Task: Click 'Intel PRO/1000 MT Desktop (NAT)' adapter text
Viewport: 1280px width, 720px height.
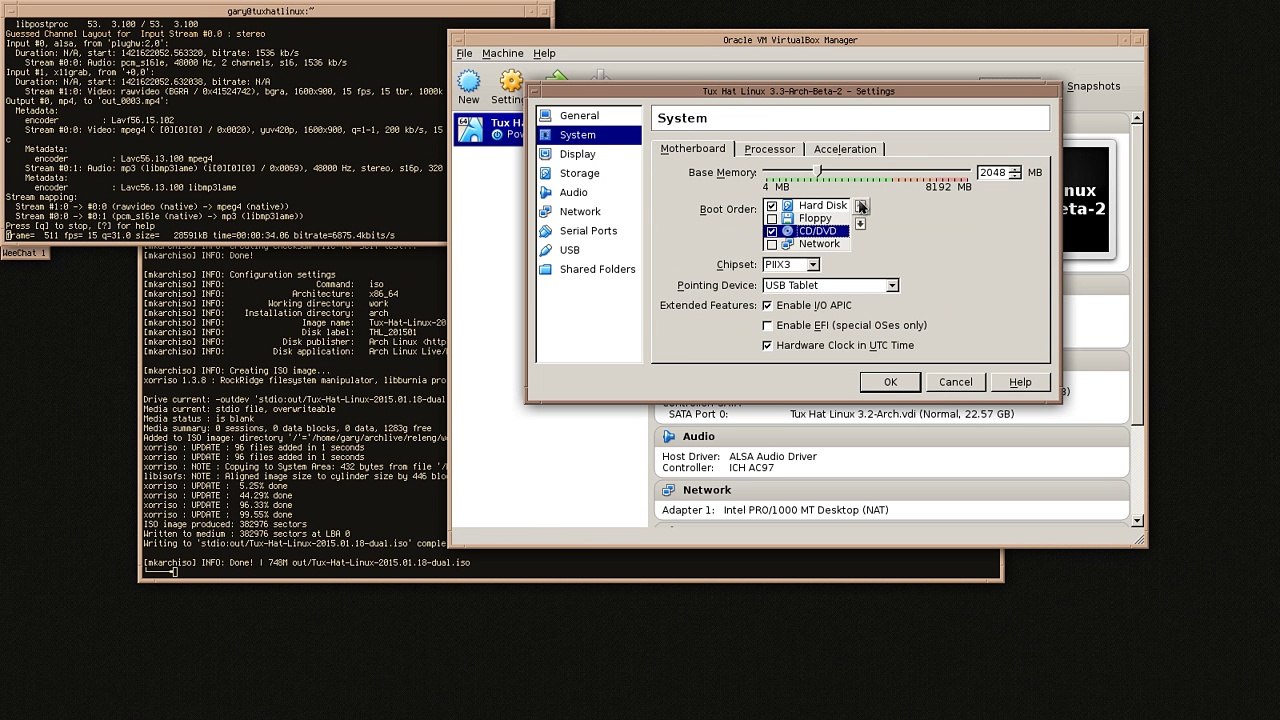Action: (805, 510)
